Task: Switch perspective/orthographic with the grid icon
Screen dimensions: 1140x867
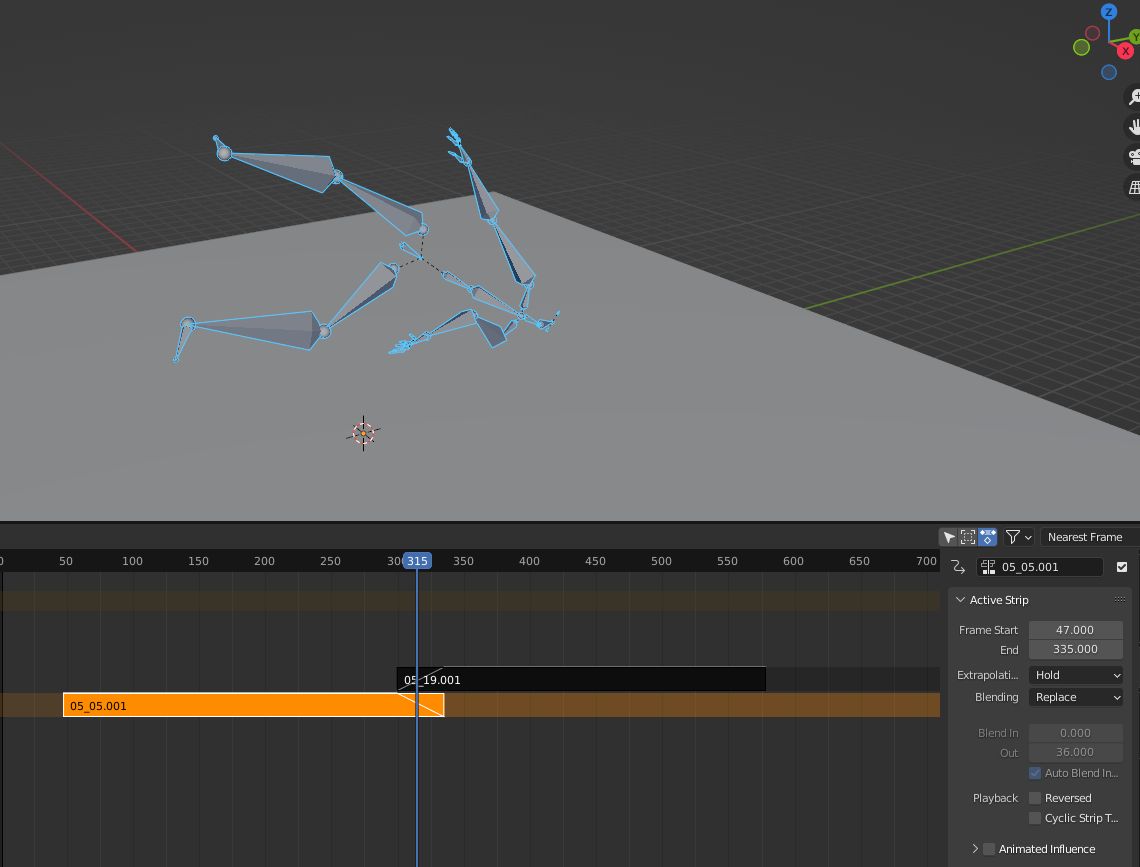Action: tap(1133, 187)
